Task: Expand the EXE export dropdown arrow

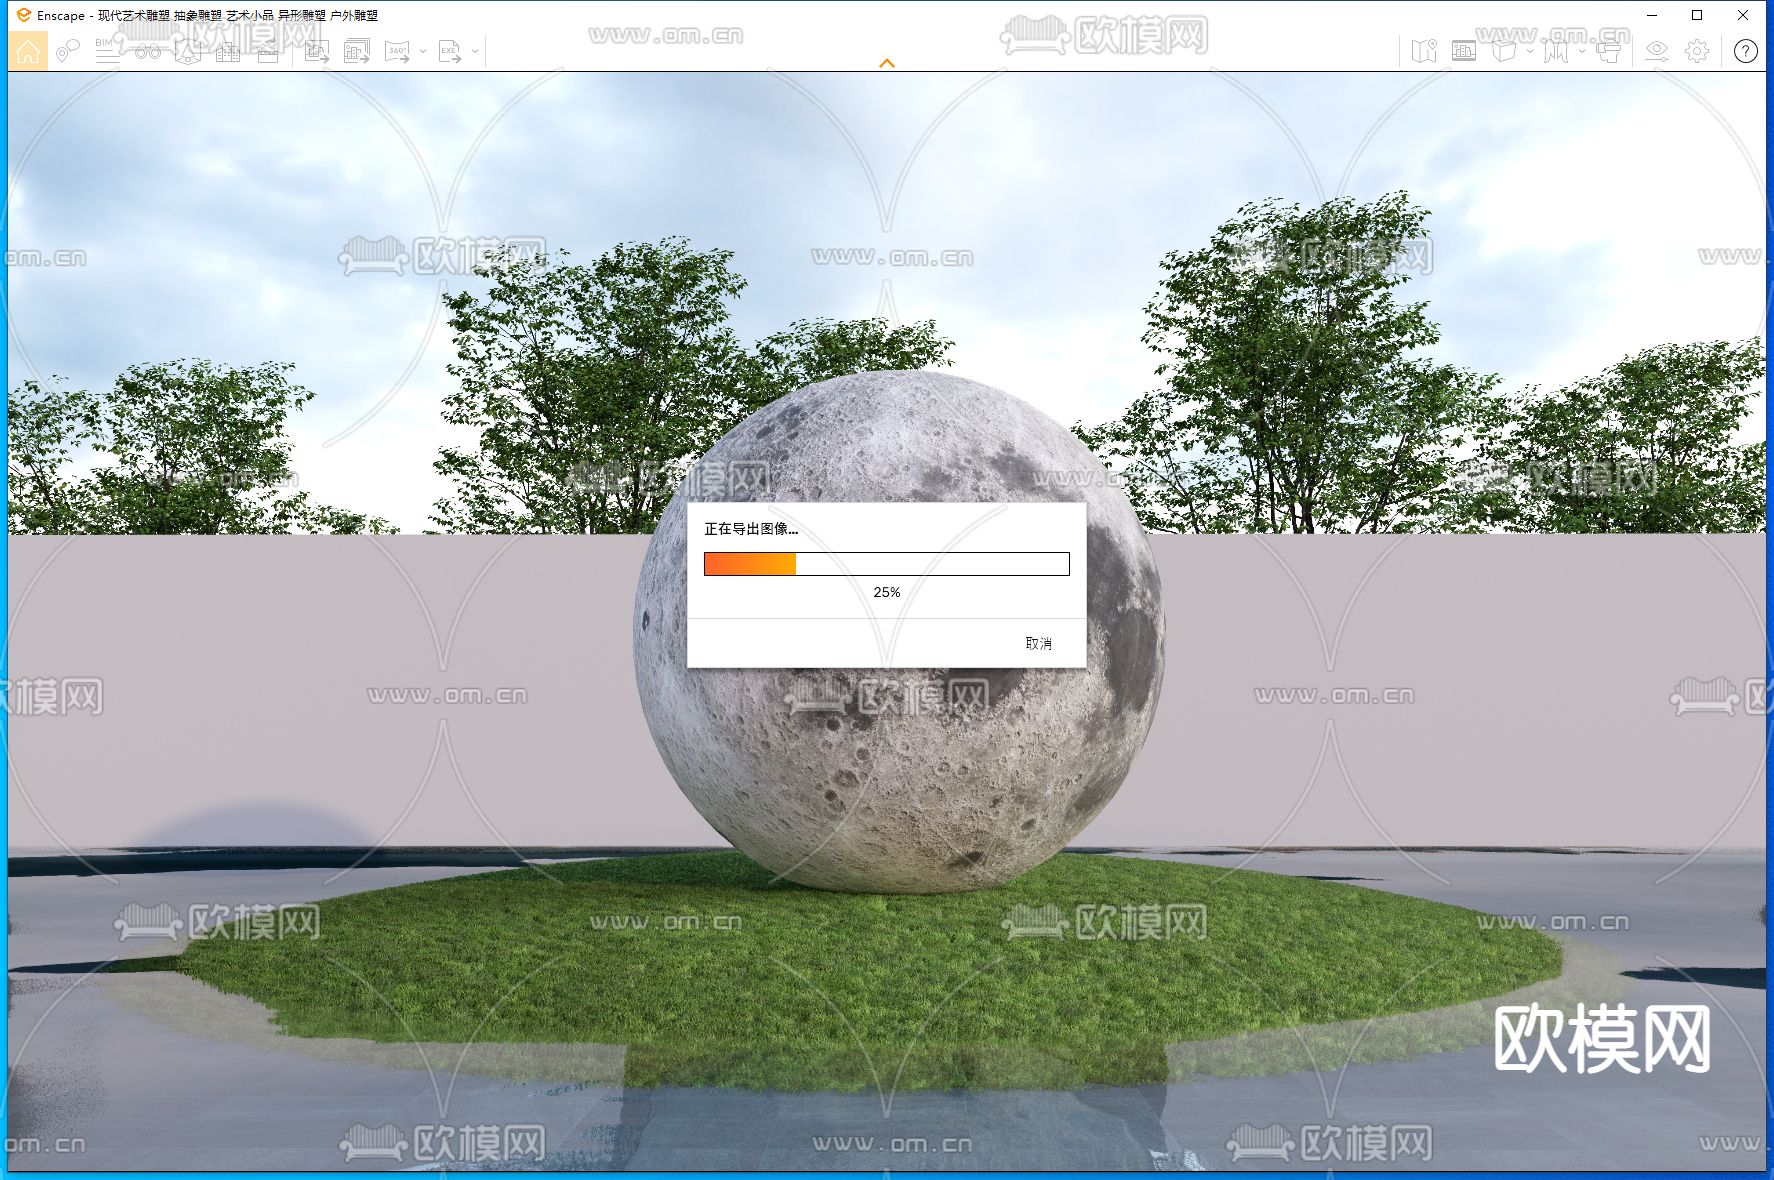Action: [x=475, y=51]
